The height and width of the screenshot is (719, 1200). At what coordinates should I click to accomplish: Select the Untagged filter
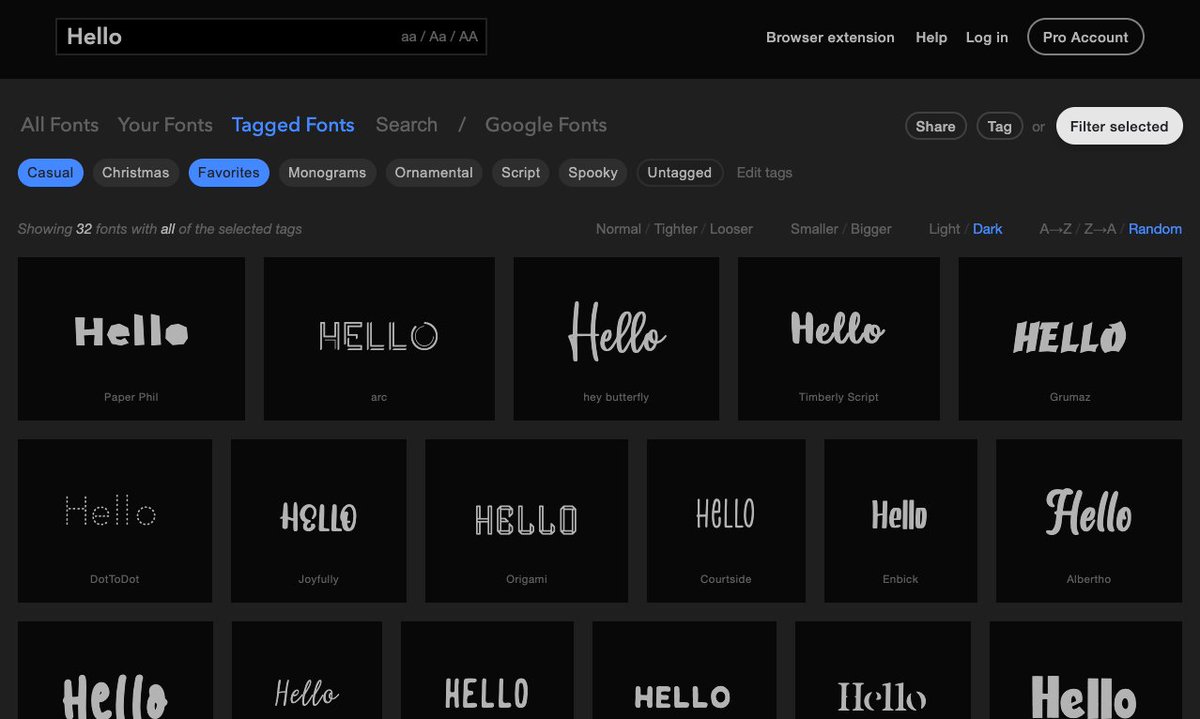point(680,173)
